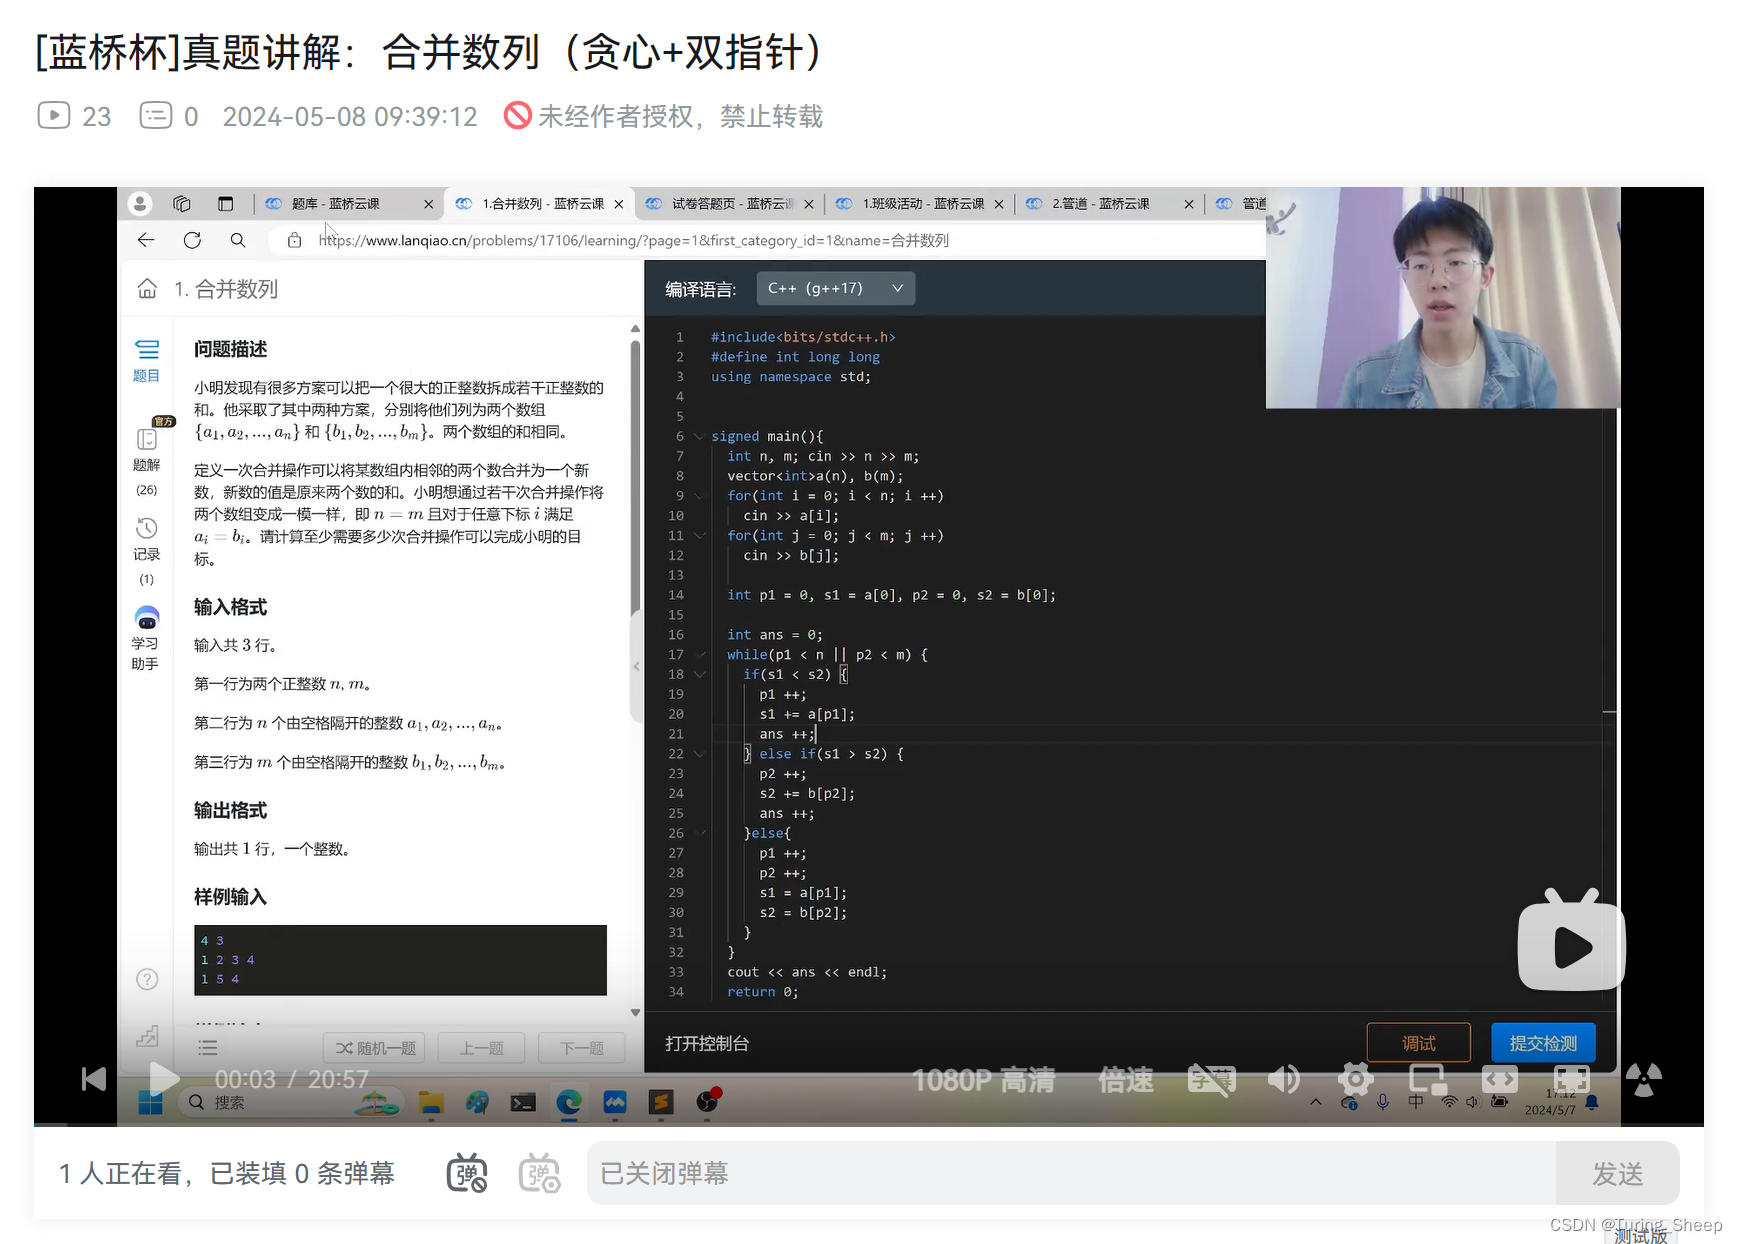Screen dimensions: 1738x1244
Task: Pick a random problem with 随机一题
Action: click(x=375, y=1048)
